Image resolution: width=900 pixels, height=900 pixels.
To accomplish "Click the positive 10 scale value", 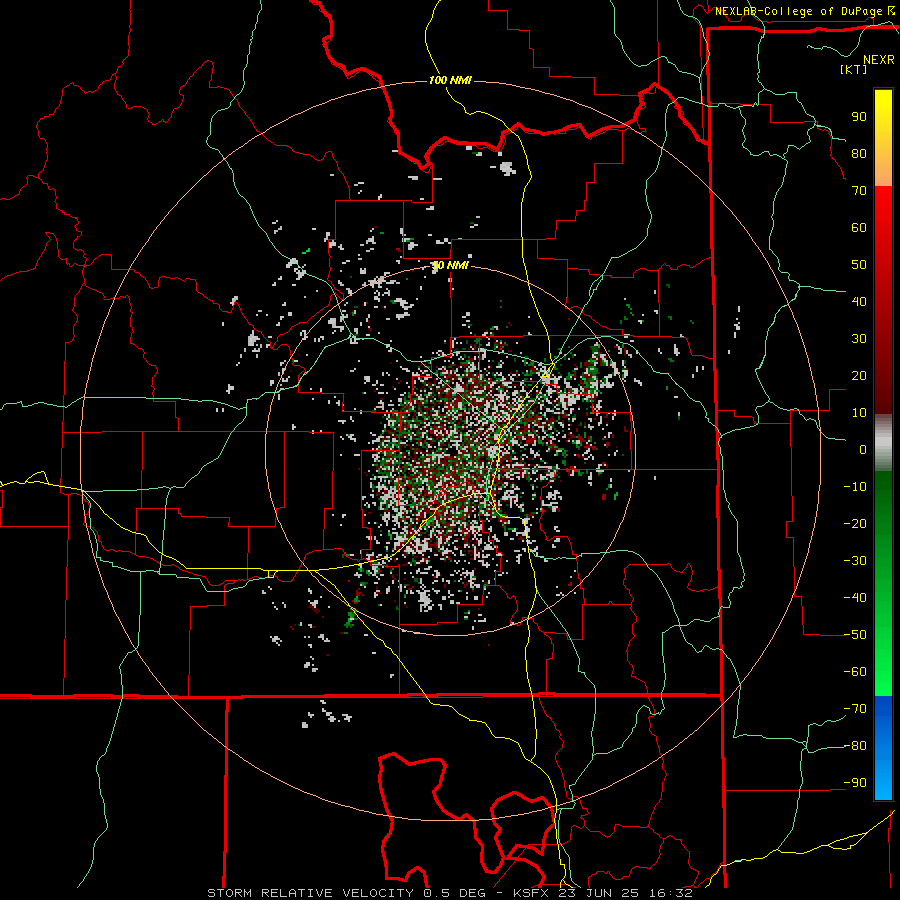I will coord(859,413).
